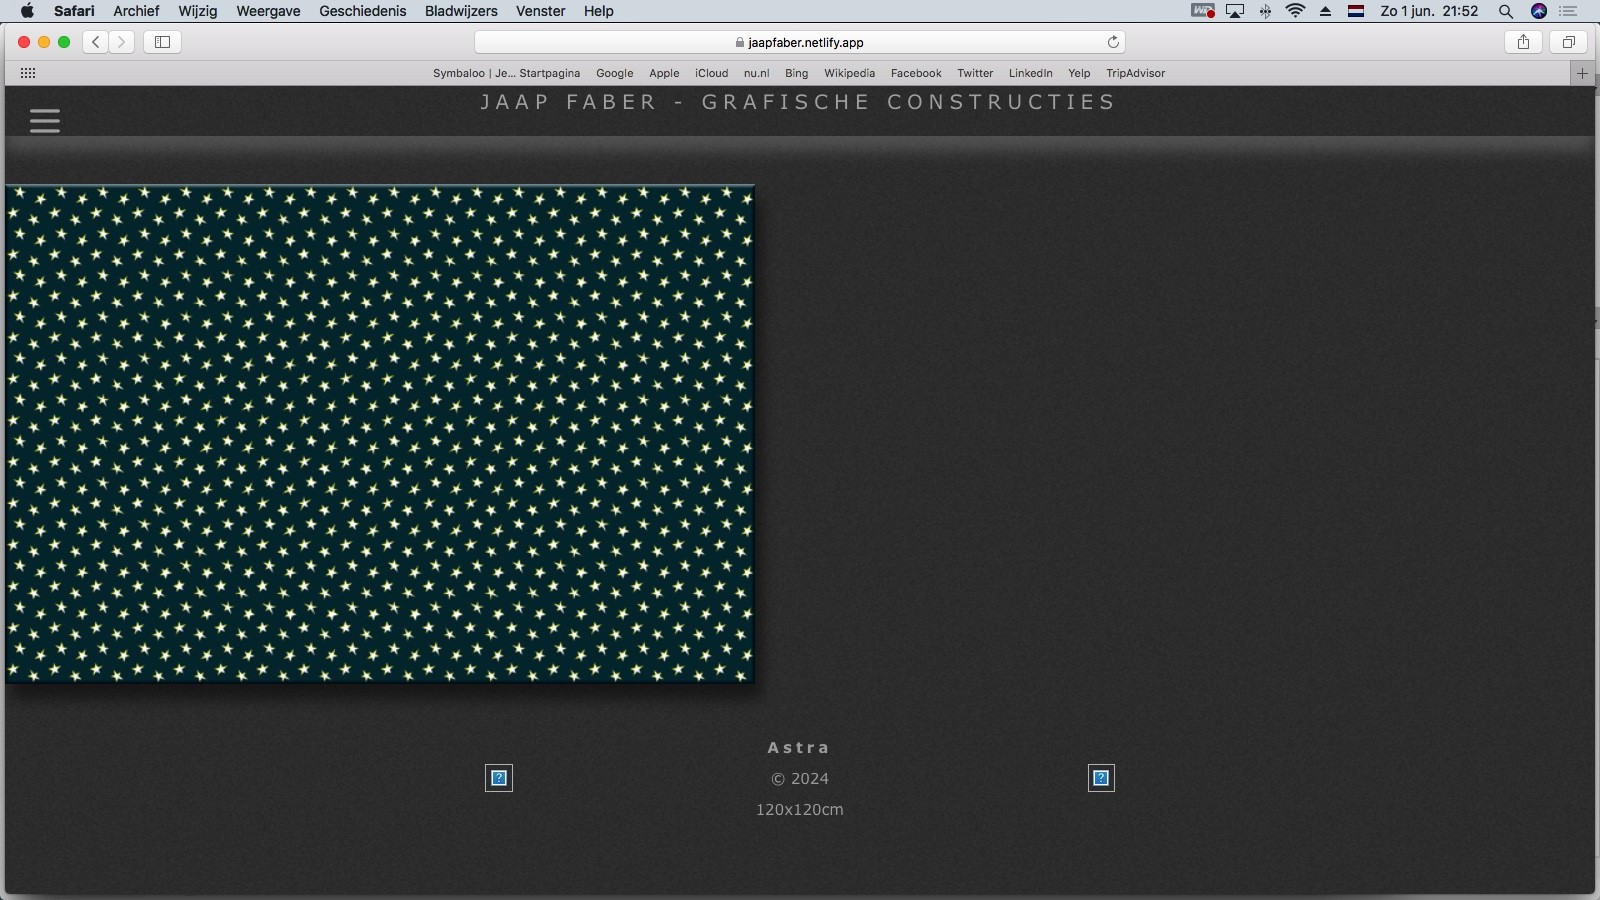Open the Archief menu
The image size is (1600, 900).
pos(136,11)
